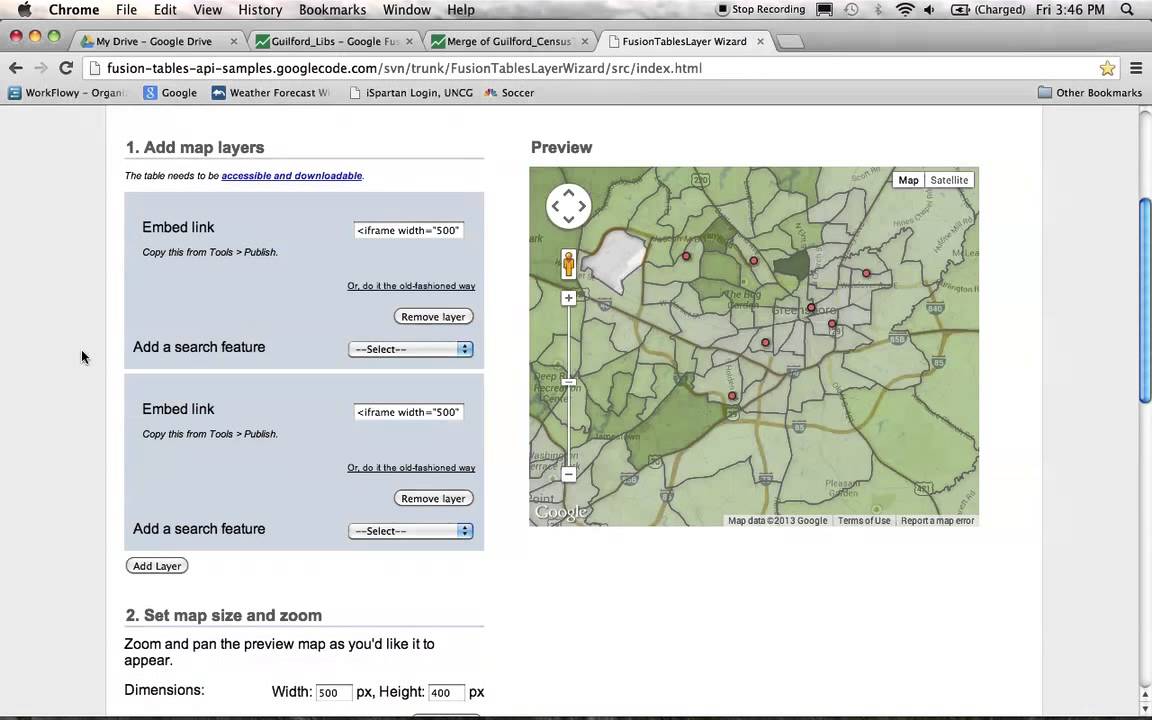Open a new tab button
The image size is (1152, 720).
pos(789,42)
